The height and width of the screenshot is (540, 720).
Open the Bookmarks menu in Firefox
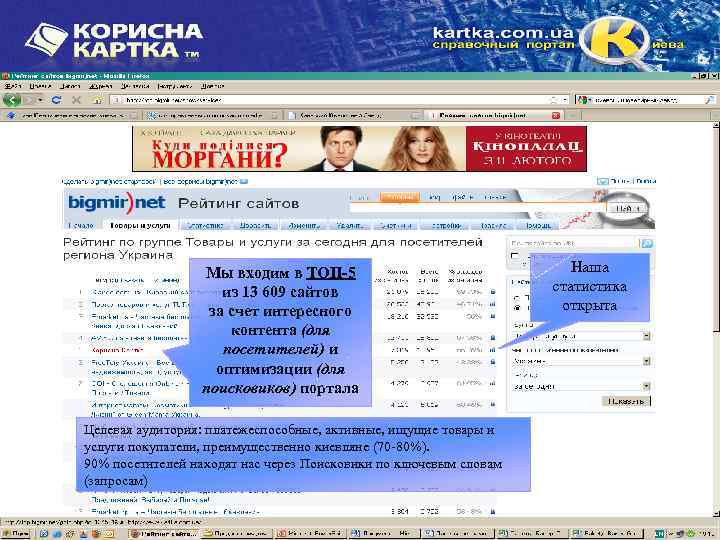pyautogui.click(x=135, y=86)
